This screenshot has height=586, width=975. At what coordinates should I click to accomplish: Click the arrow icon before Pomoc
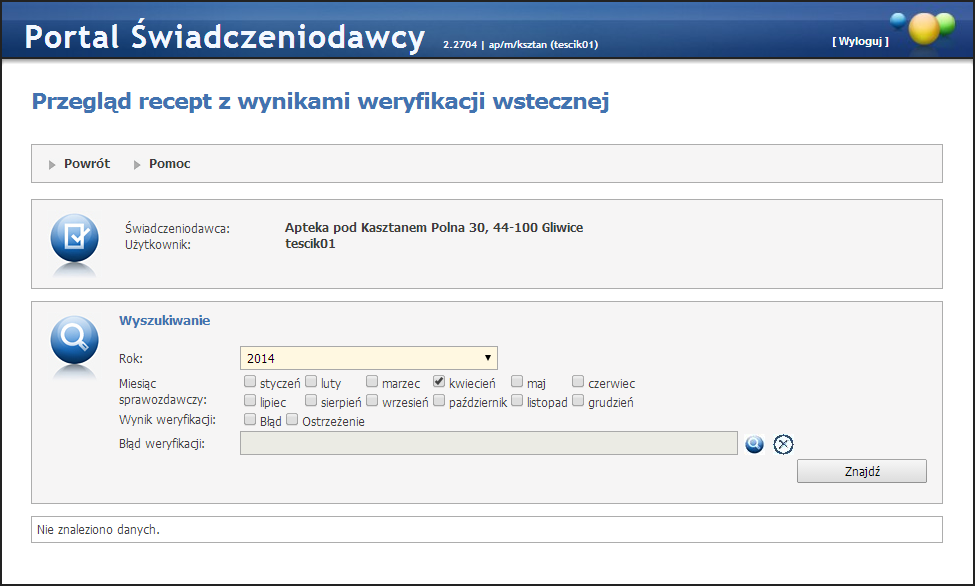[x=137, y=165]
